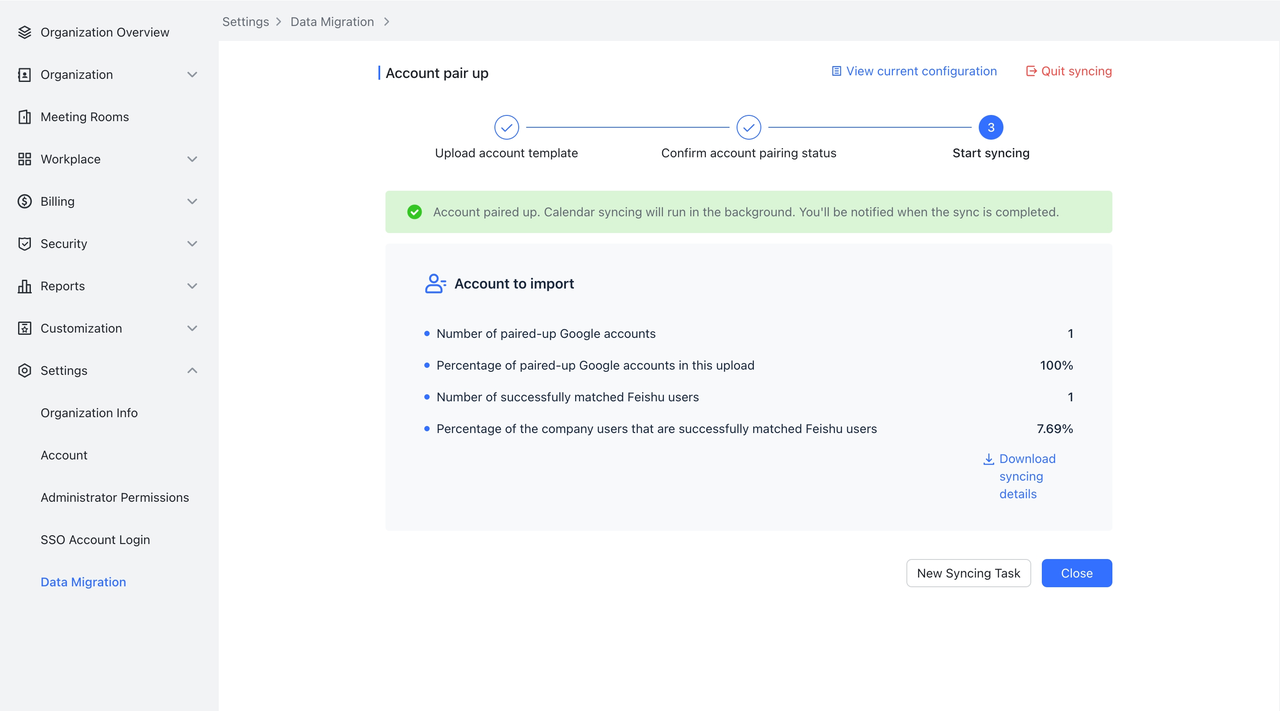The width and height of the screenshot is (1280, 711).
Task: Select Organization Info in Settings
Action: tap(89, 413)
